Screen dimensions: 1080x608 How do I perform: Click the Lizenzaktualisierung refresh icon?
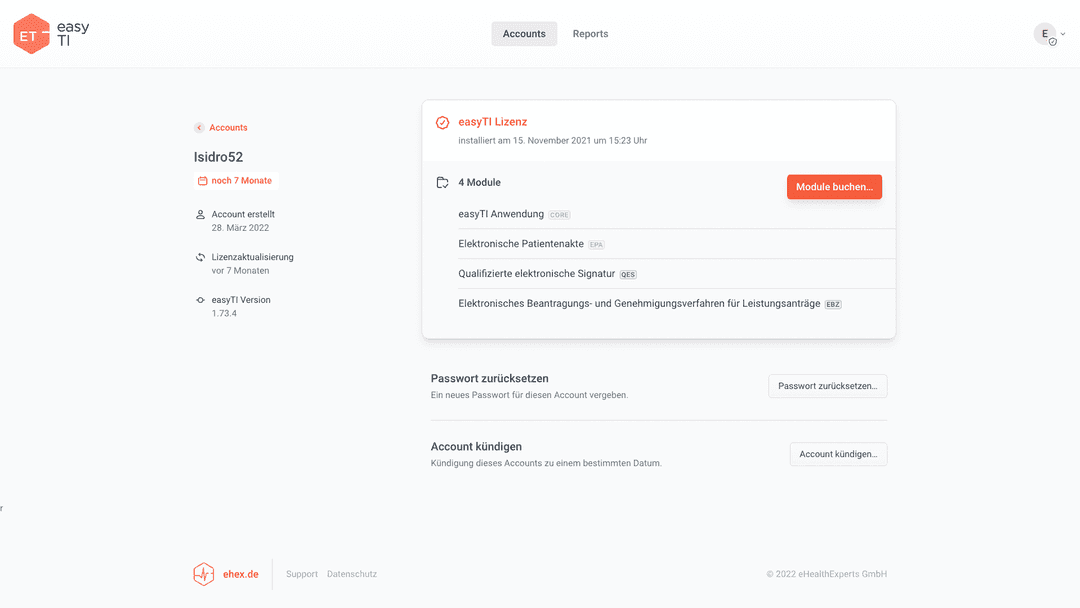click(201, 257)
